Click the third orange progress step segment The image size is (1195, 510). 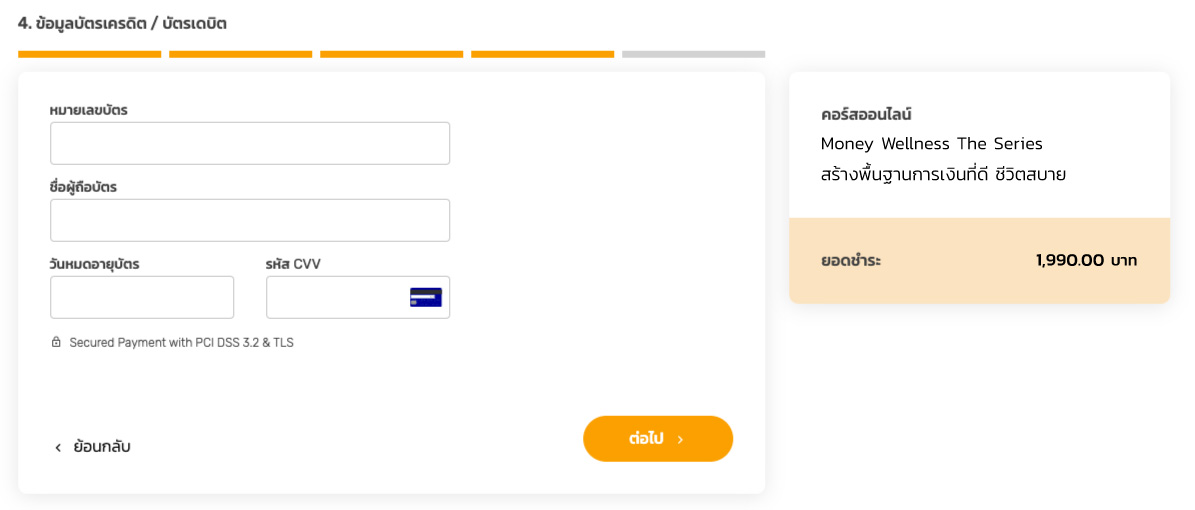pyautogui.click(x=391, y=54)
